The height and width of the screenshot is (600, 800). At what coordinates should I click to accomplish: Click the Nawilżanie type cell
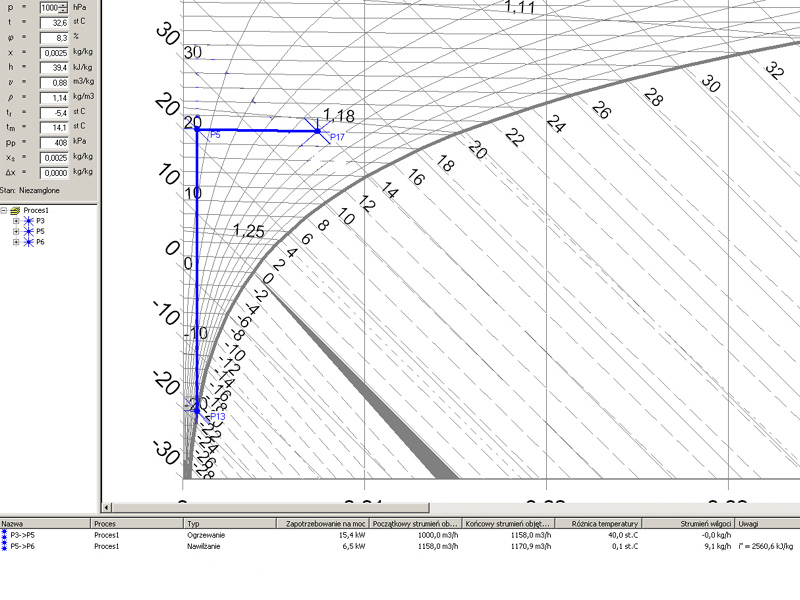(x=204, y=546)
